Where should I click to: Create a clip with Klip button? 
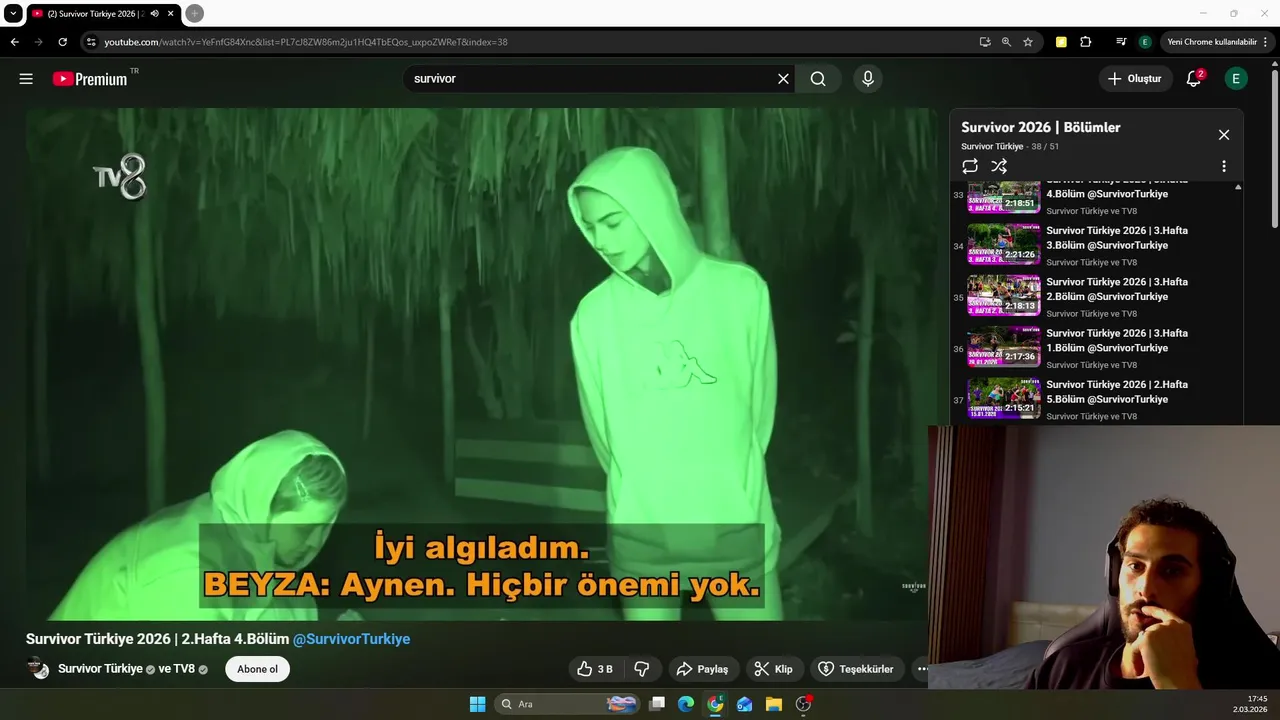click(x=773, y=669)
